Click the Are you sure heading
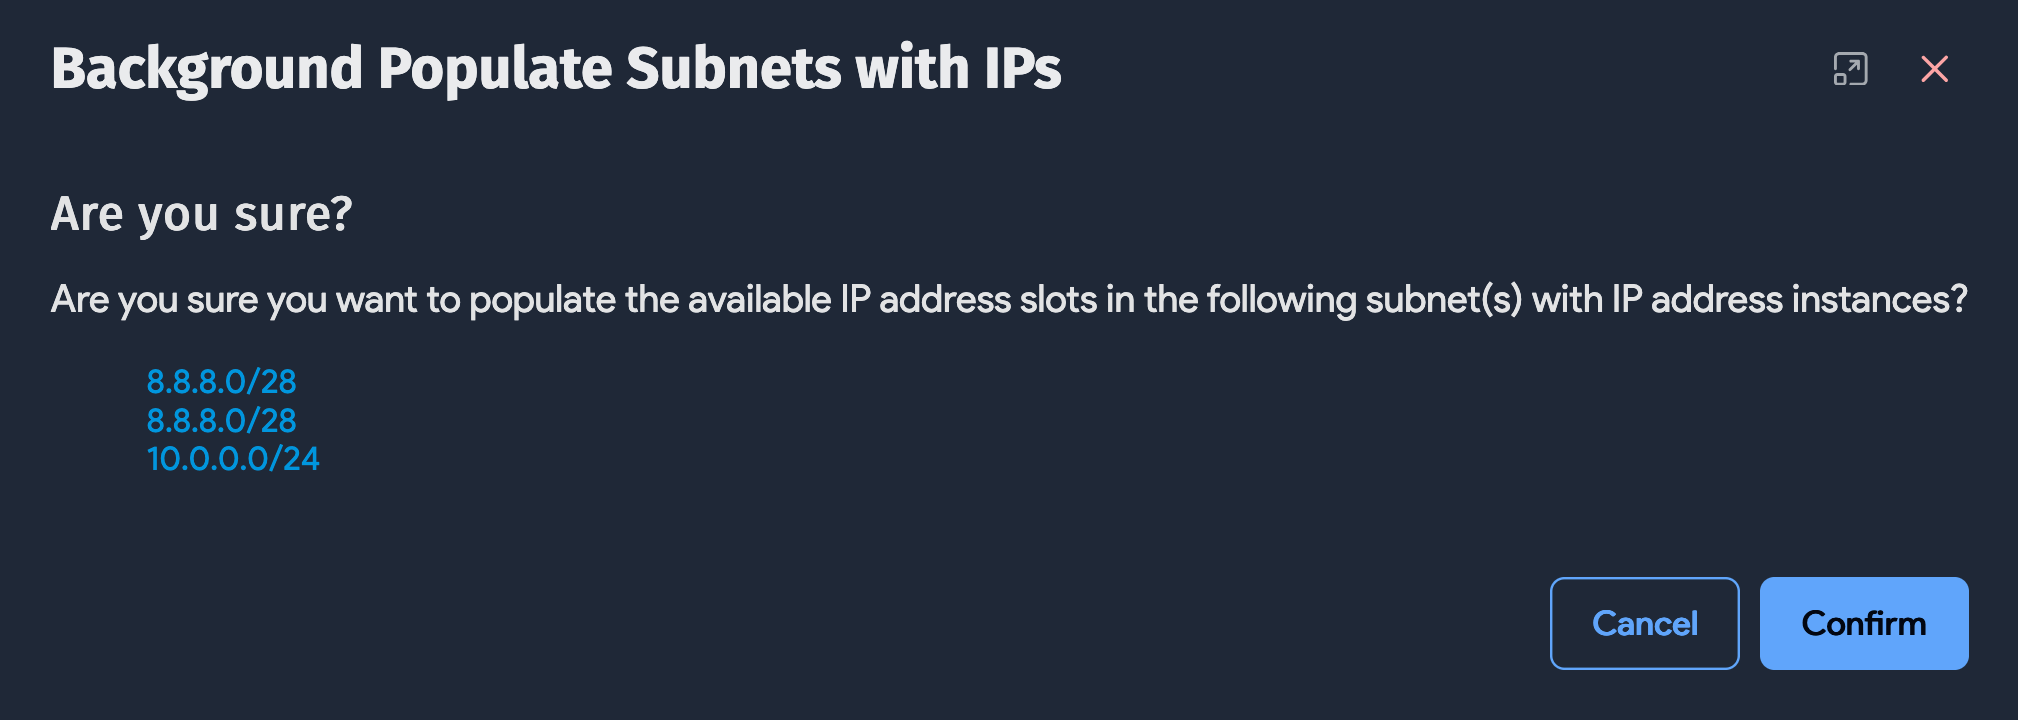2018x720 pixels. point(201,213)
